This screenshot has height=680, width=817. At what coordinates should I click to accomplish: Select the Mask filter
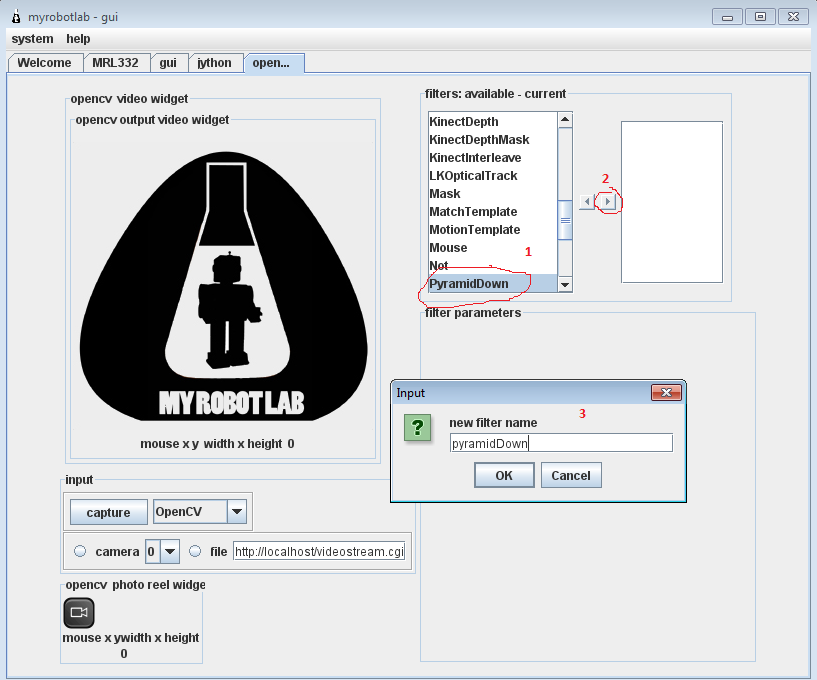(492, 193)
